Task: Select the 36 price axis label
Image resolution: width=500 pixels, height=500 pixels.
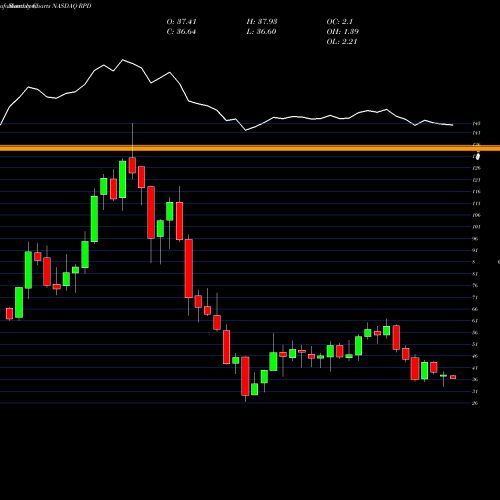Action: tap(475, 380)
